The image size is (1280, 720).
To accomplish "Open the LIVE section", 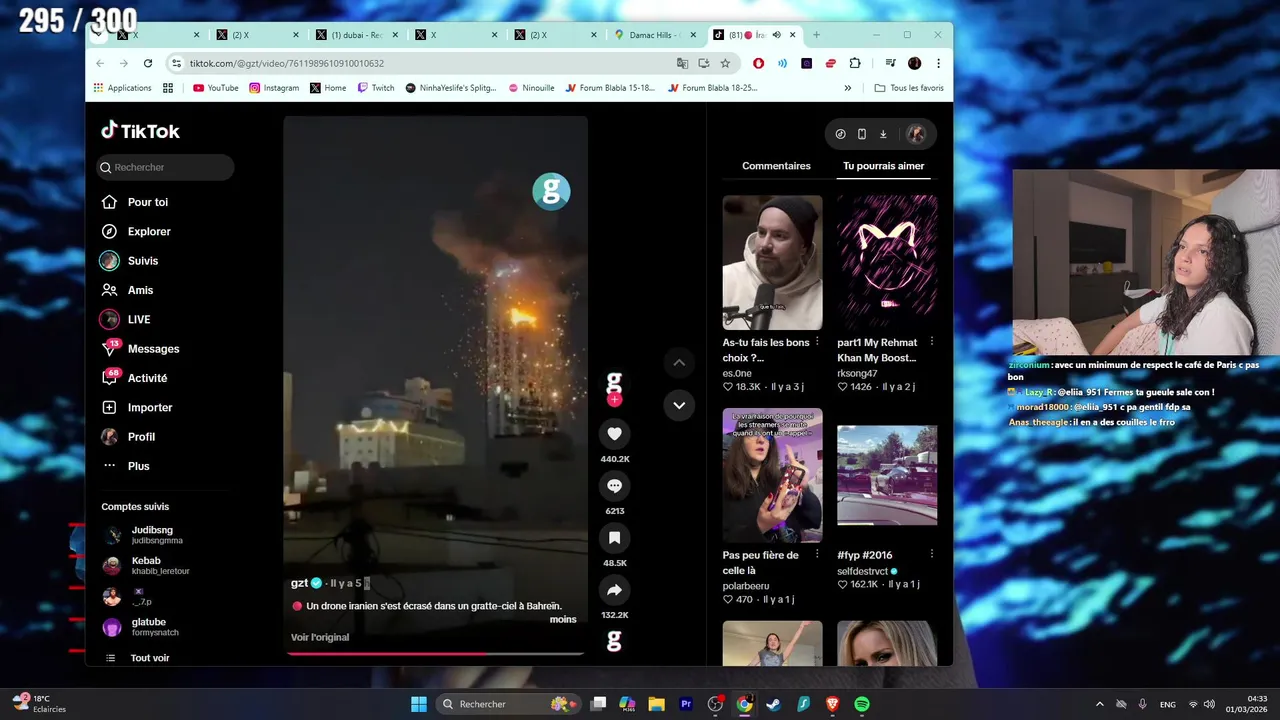I will (x=139, y=319).
